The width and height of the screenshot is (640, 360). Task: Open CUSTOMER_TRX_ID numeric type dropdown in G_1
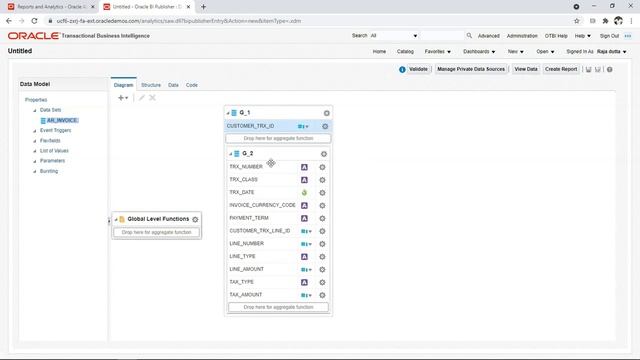point(303,127)
